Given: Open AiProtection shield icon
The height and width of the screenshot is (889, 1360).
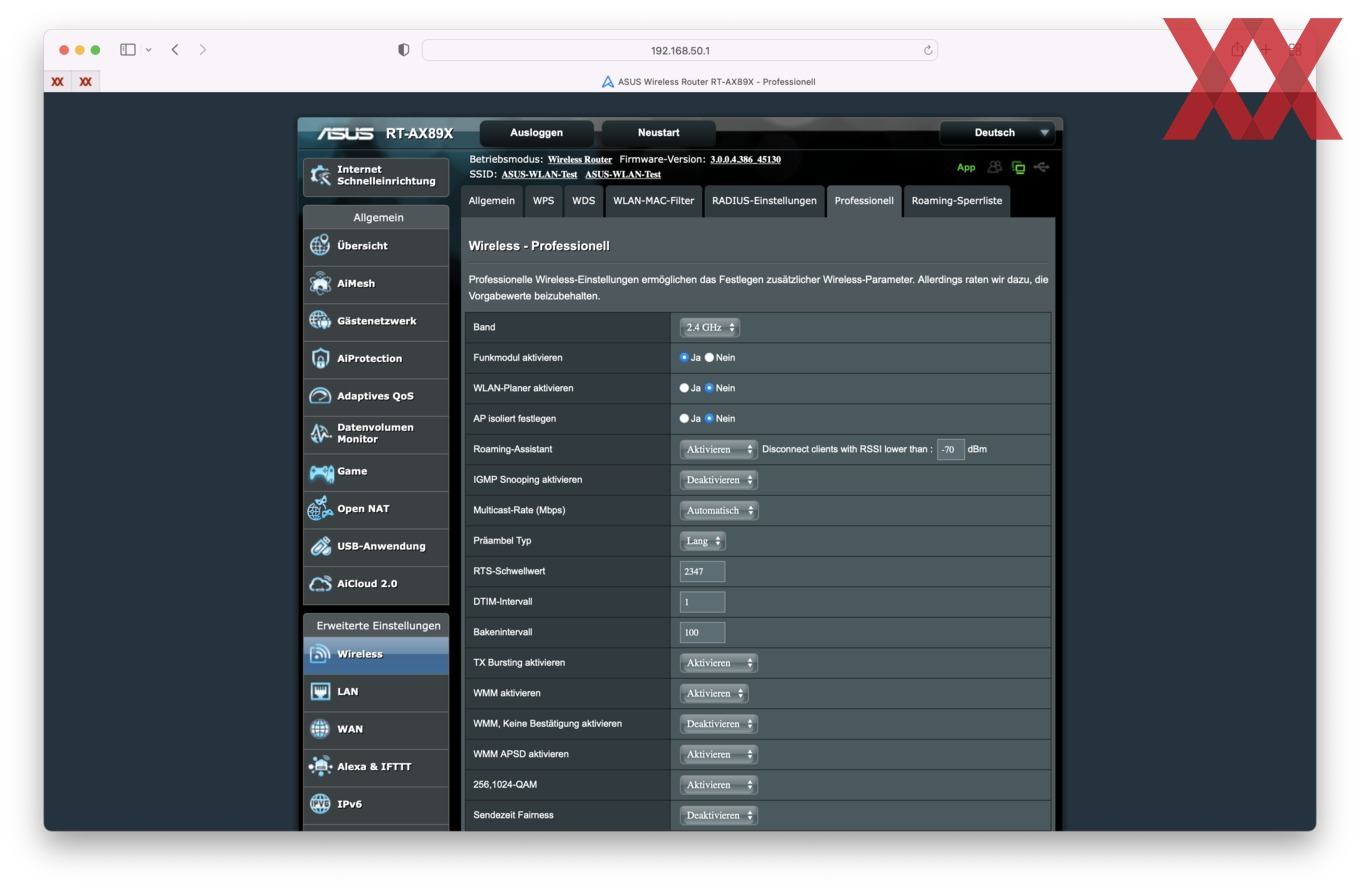Looking at the screenshot, I should click(320, 358).
